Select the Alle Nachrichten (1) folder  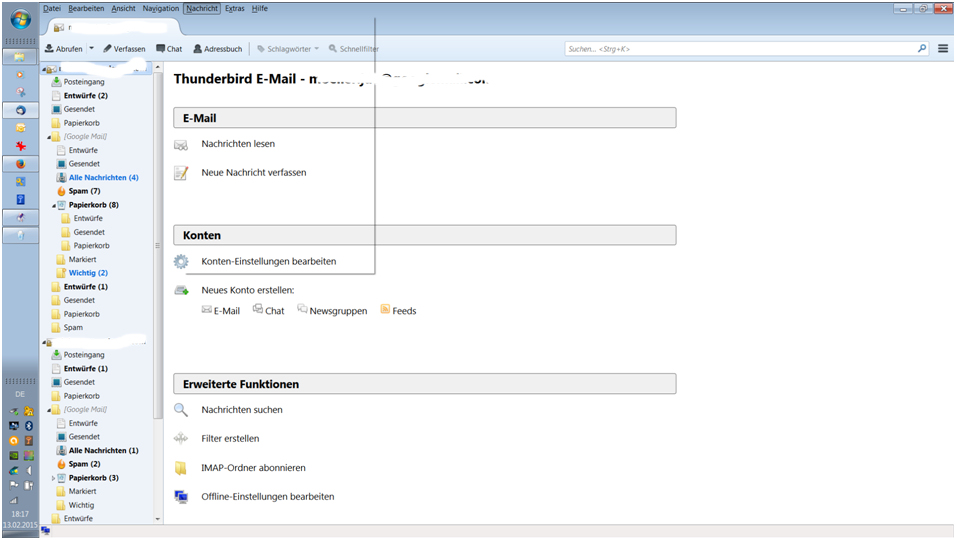coord(103,450)
